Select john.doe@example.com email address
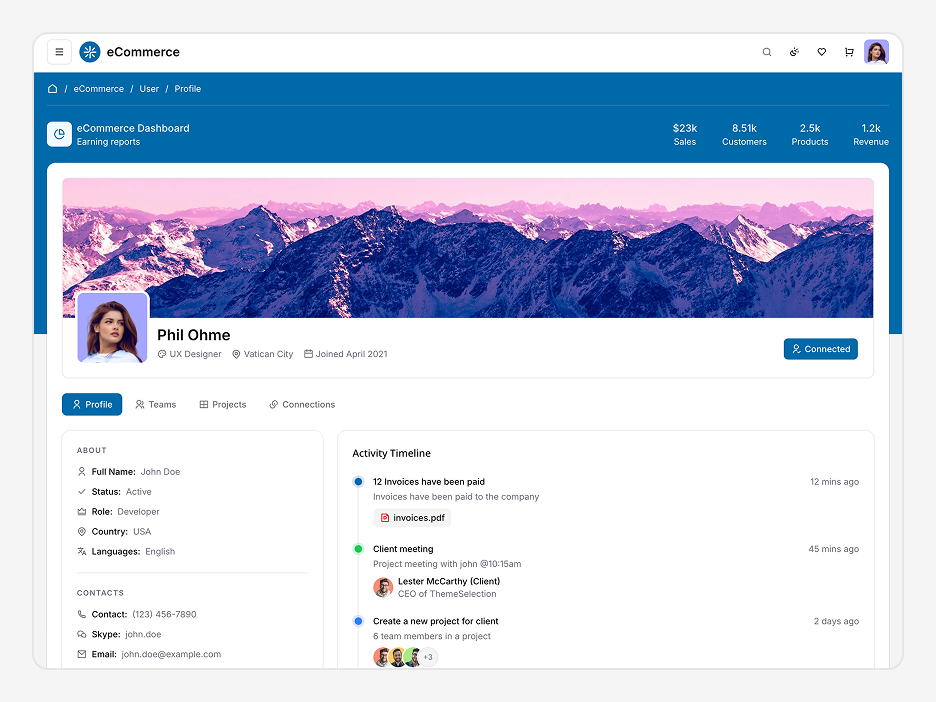Viewport: 936px width, 702px height. click(171, 654)
